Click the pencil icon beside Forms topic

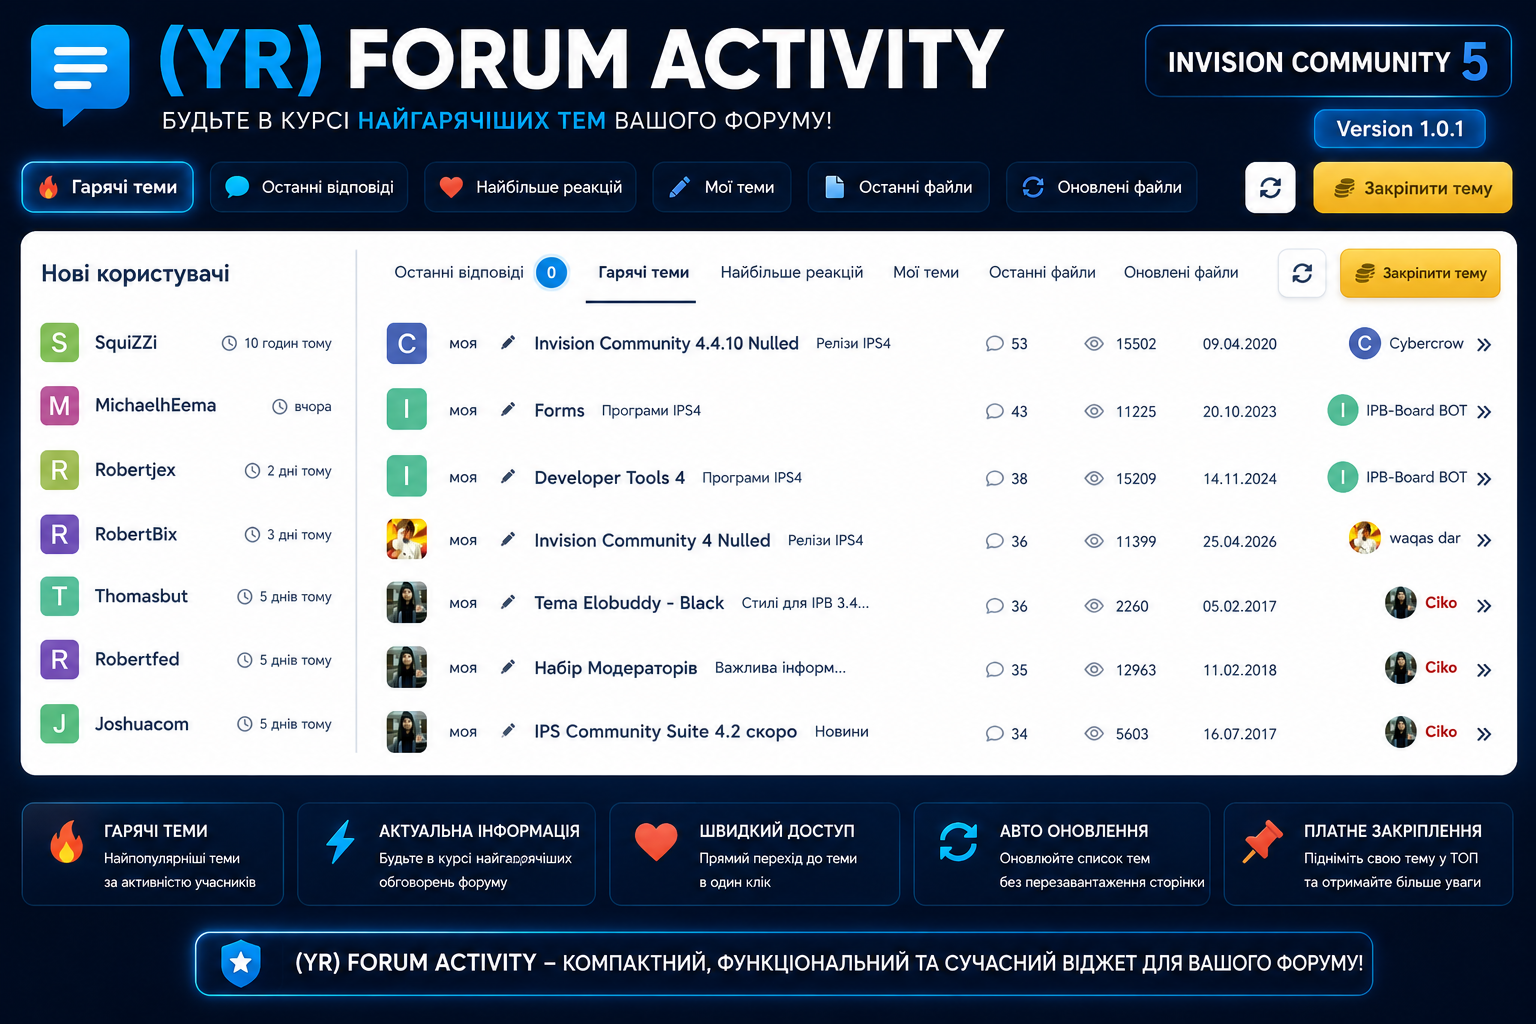508,409
